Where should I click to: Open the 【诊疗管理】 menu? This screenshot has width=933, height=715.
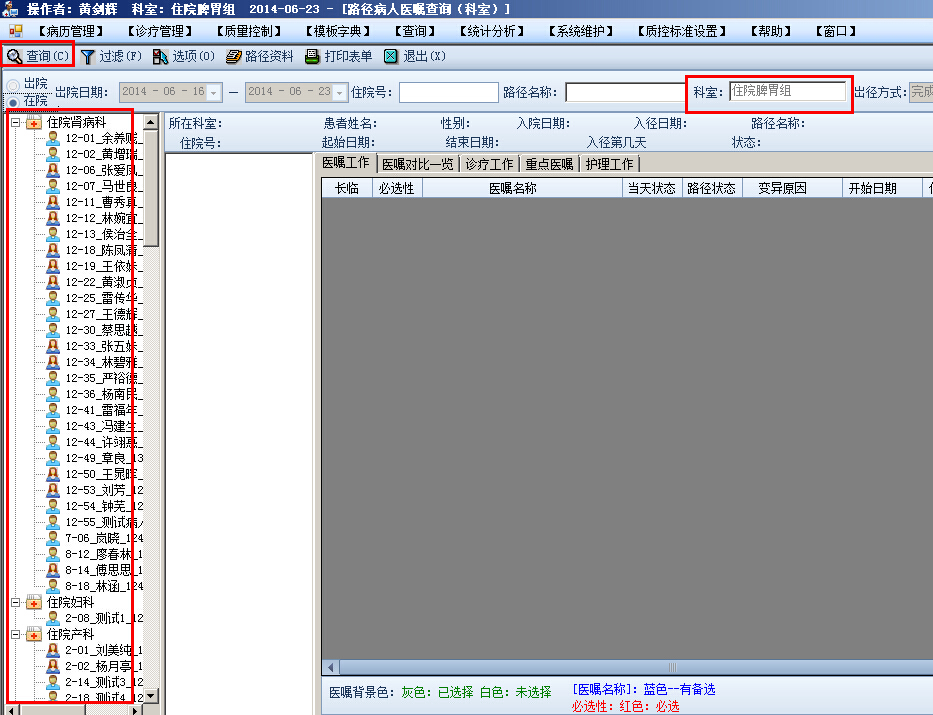(x=160, y=31)
